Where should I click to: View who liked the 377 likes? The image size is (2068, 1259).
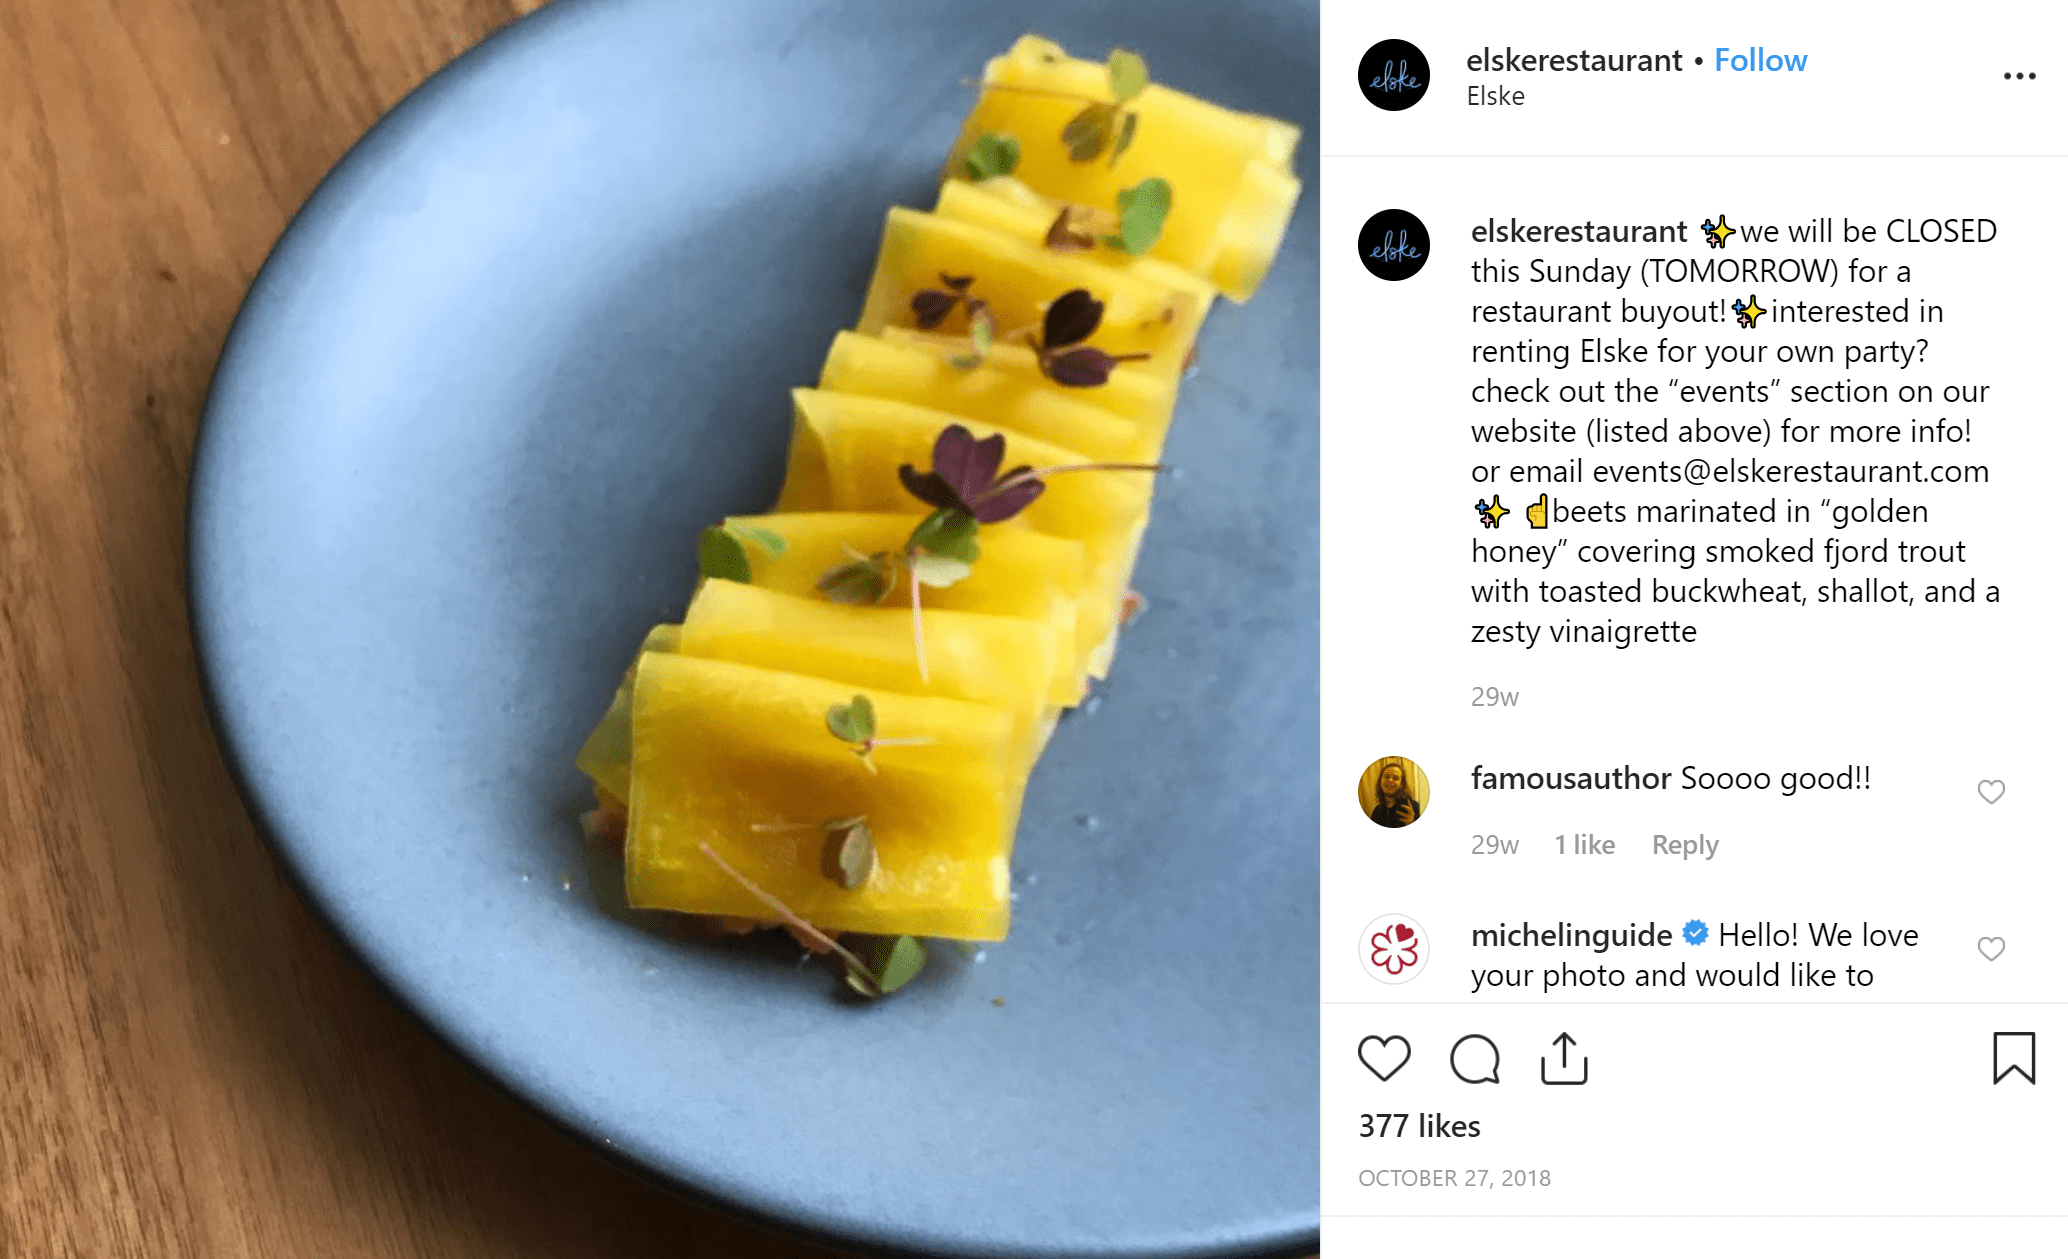click(x=1419, y=1126)
